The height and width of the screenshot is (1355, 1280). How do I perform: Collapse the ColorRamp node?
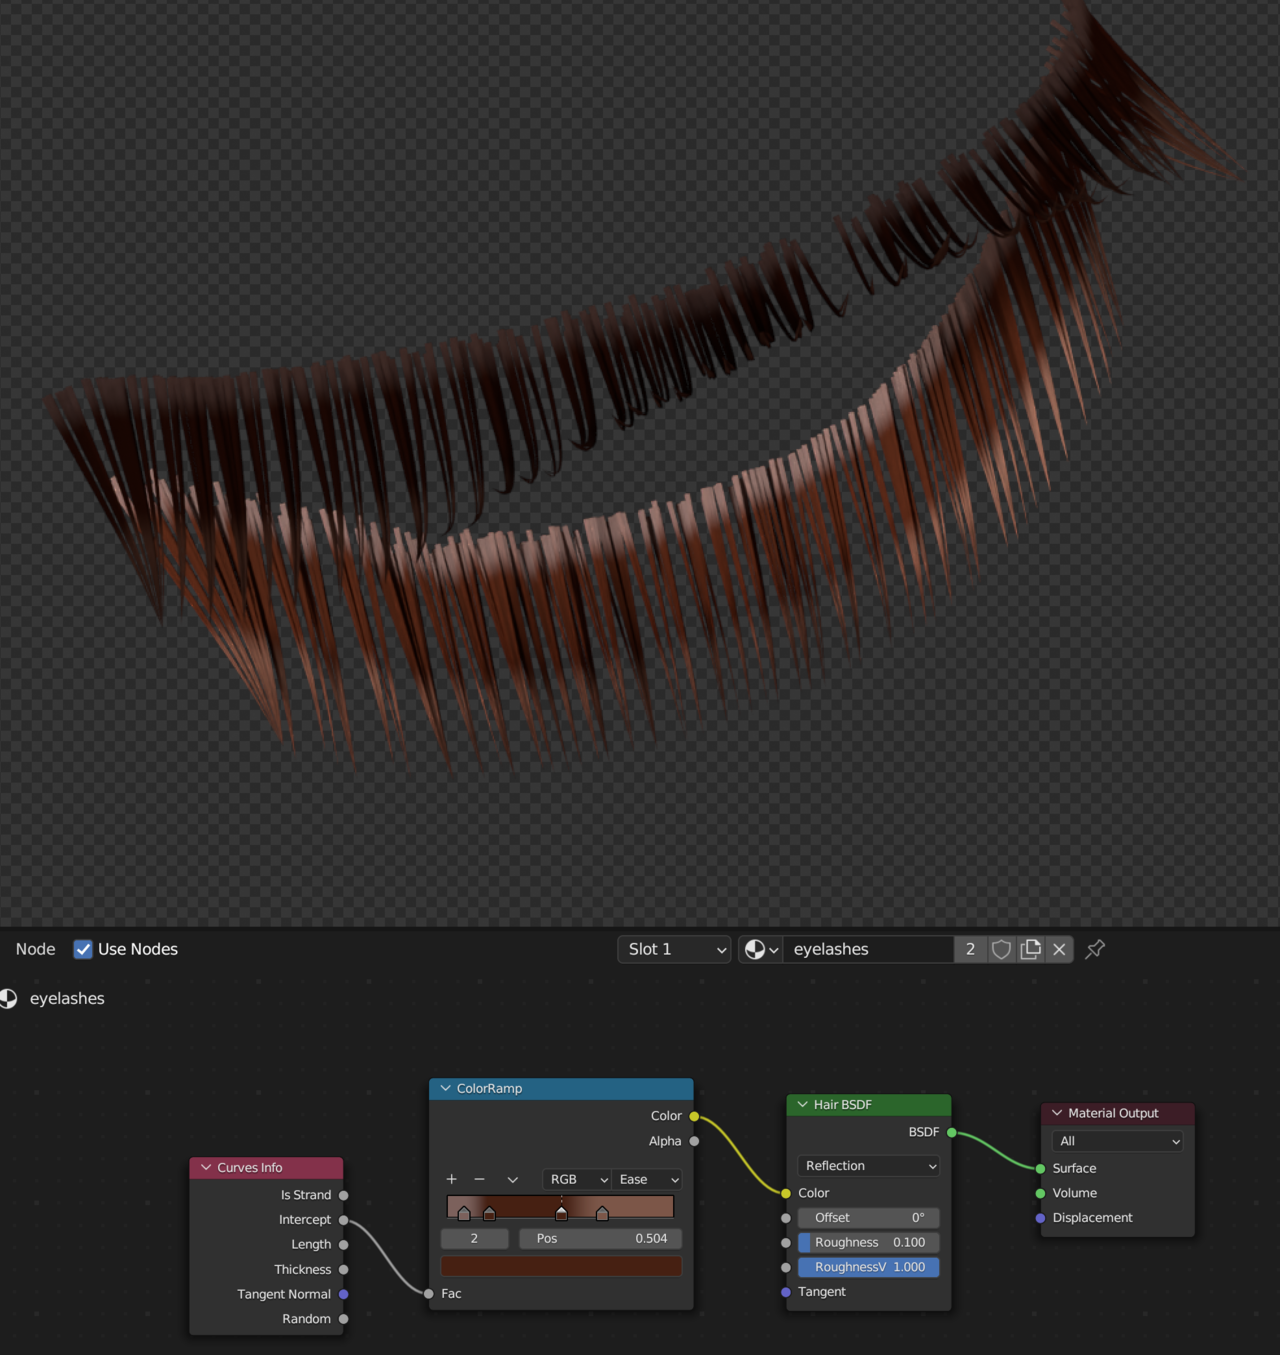click(446, 1088)
